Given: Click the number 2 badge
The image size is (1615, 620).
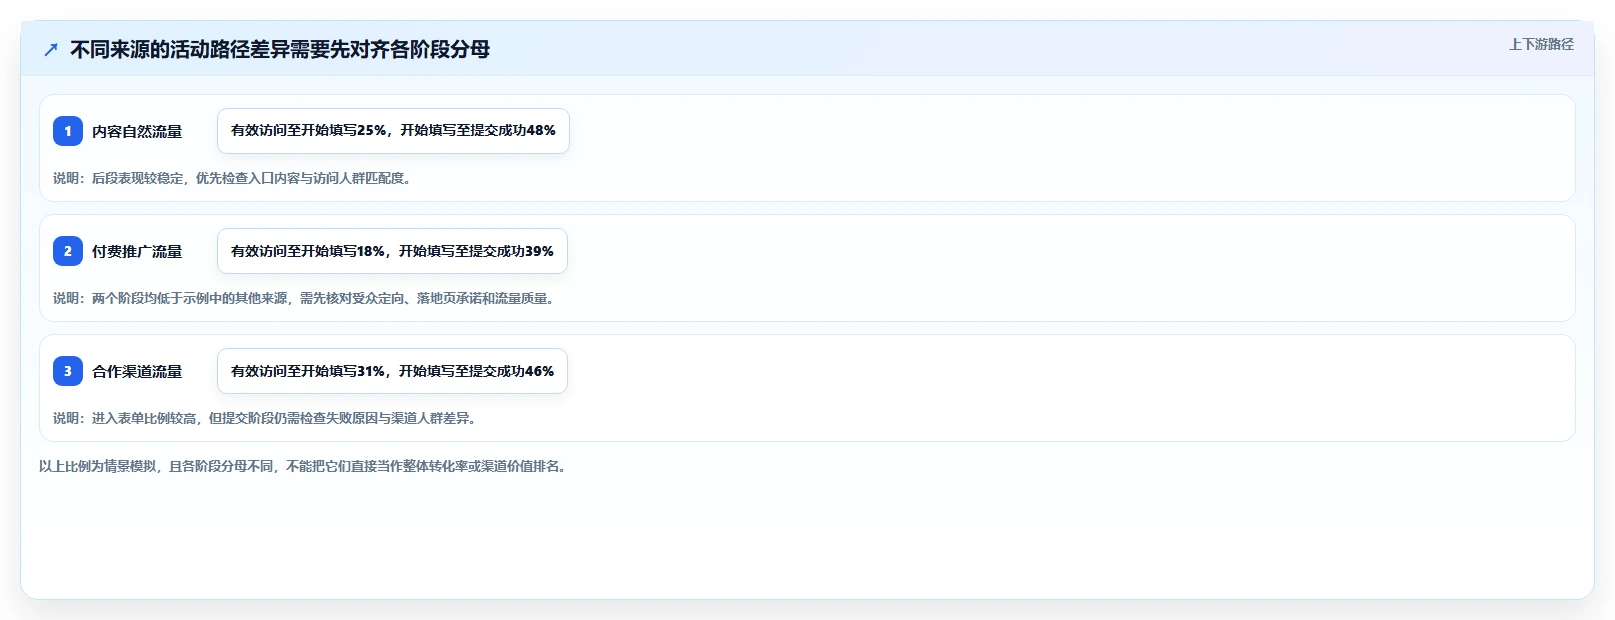Looking at the screenshot, I should [x=68, y=251].
